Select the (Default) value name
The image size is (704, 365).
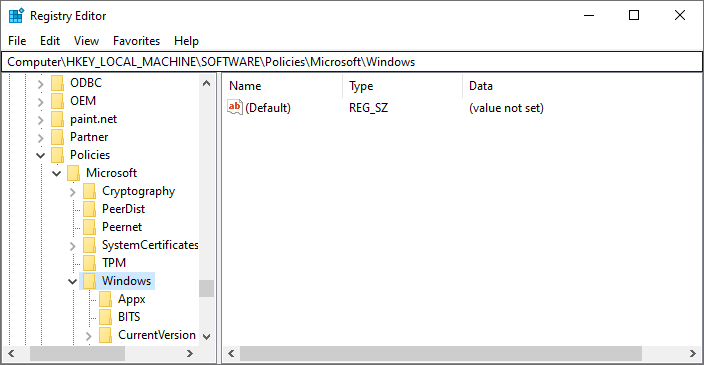coord(268,108)
